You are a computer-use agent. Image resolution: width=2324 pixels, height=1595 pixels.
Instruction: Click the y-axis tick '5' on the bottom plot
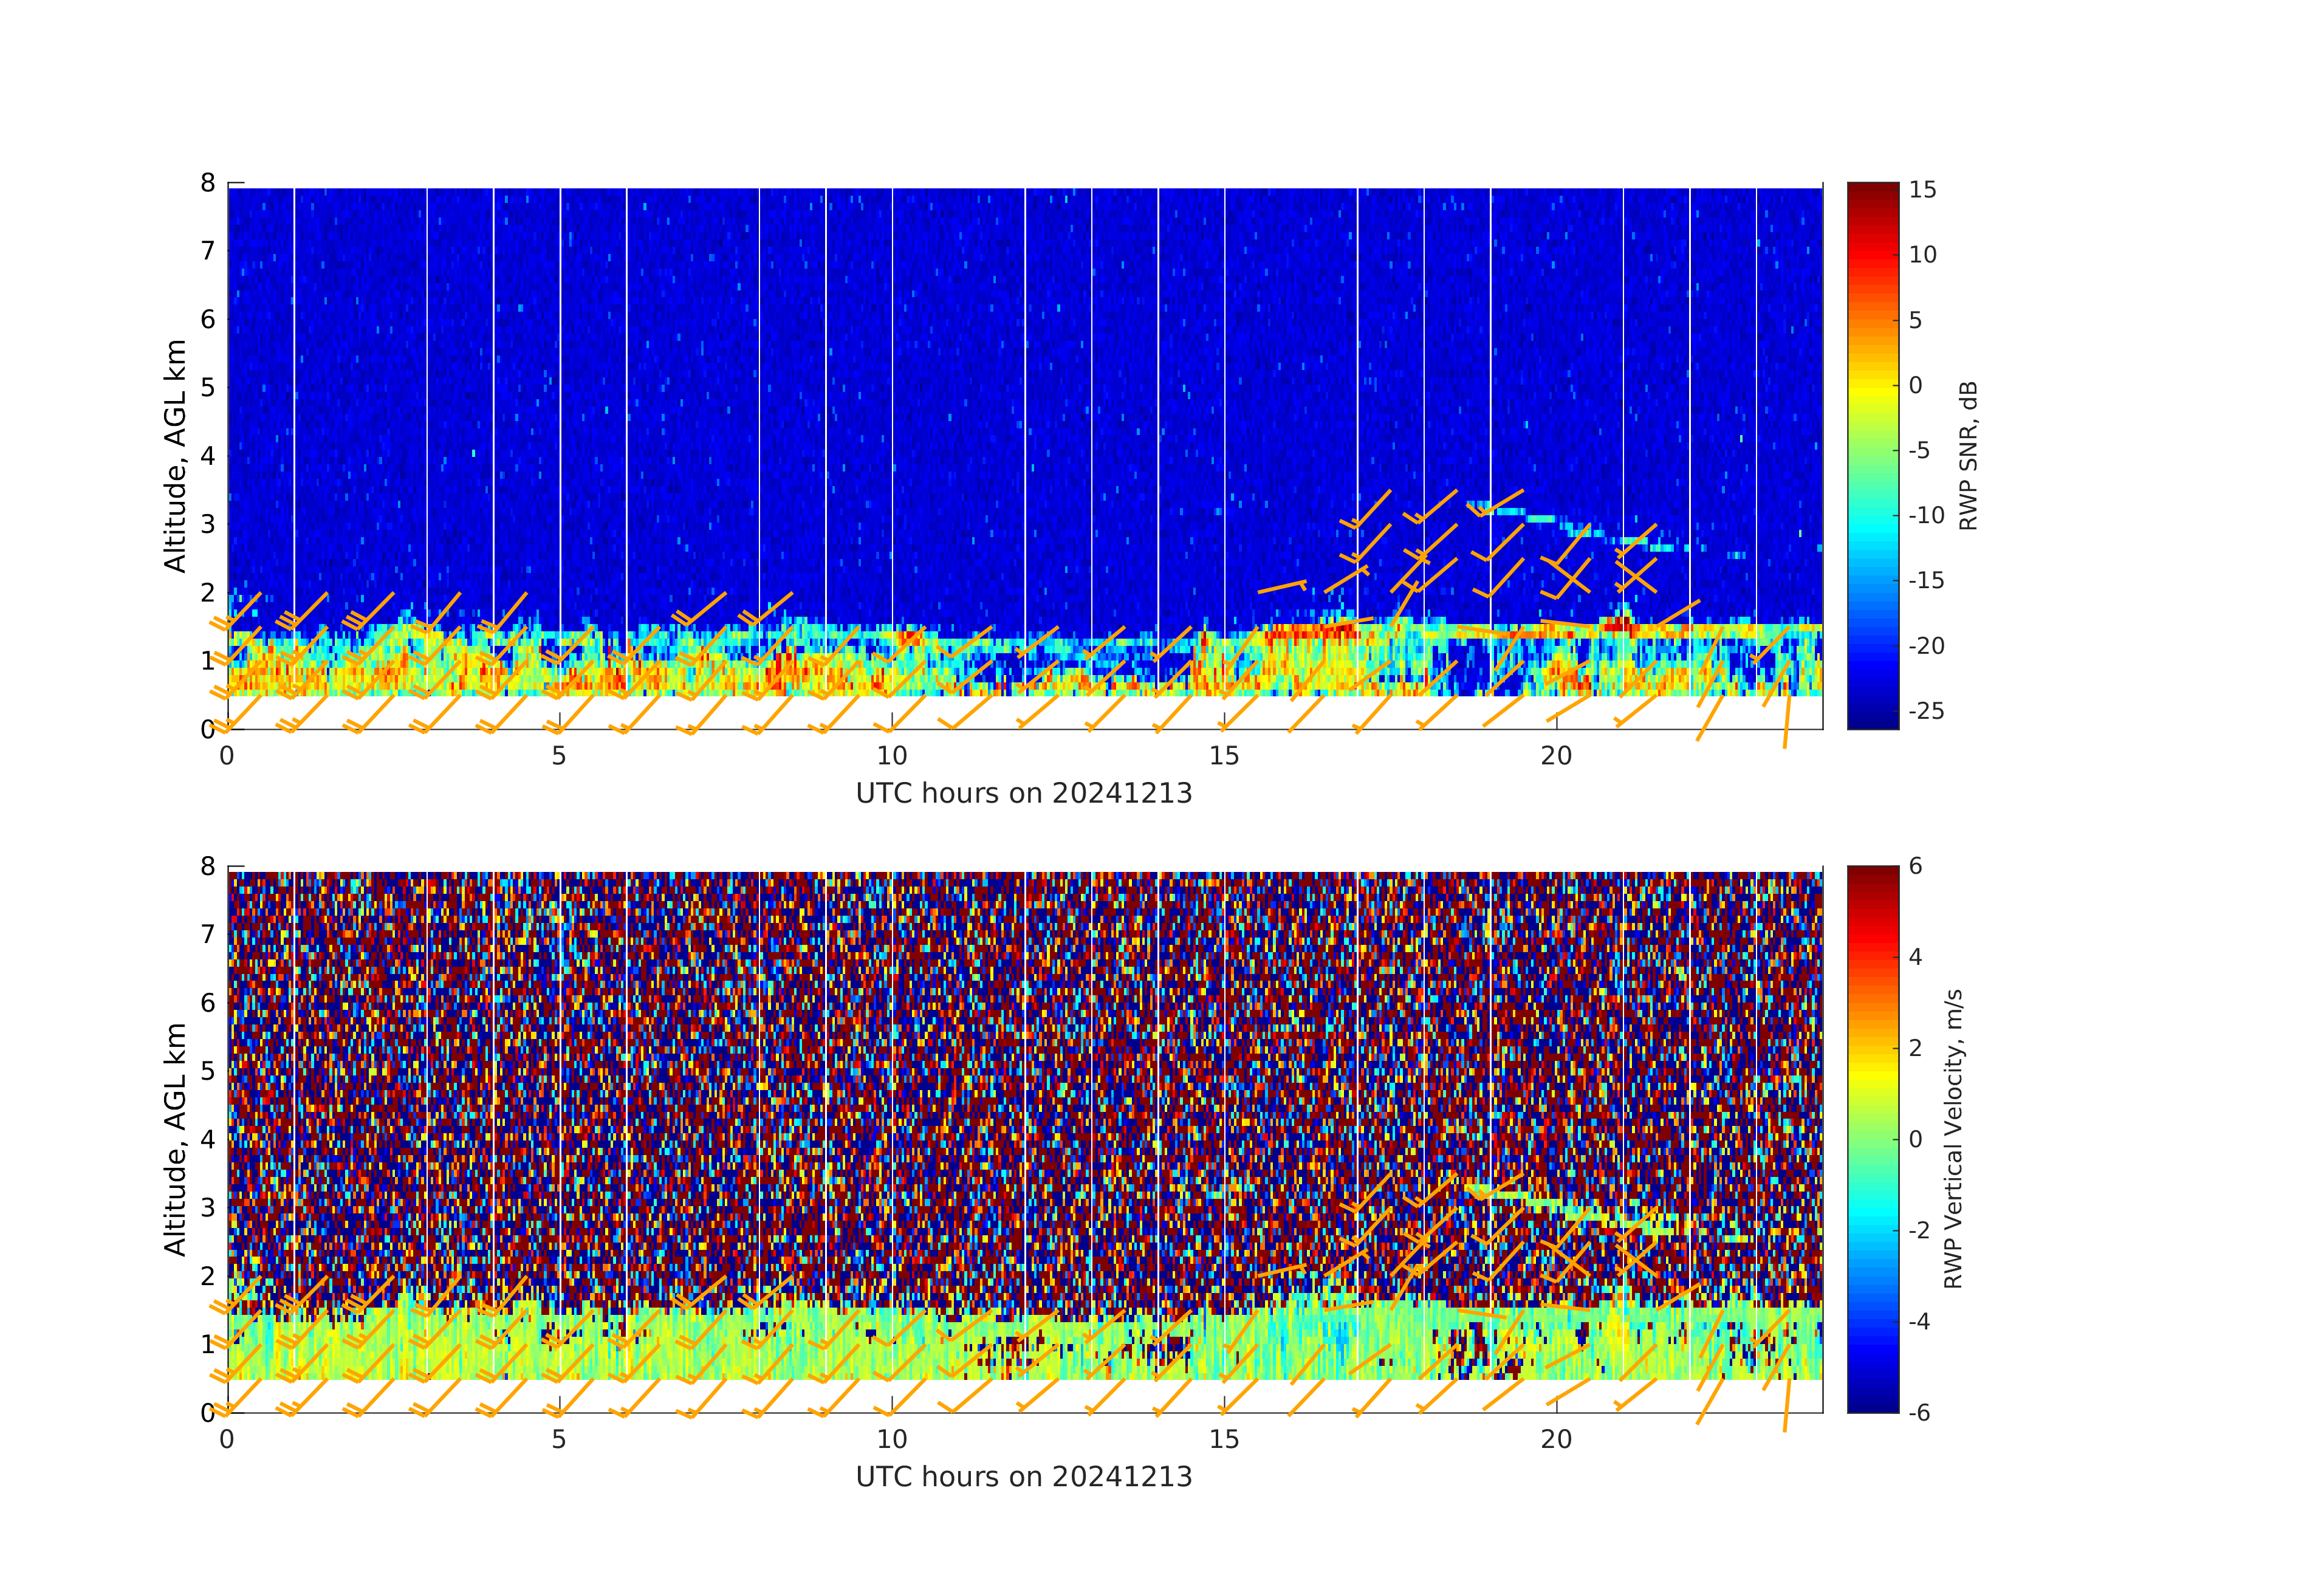tap(207, 1071)
